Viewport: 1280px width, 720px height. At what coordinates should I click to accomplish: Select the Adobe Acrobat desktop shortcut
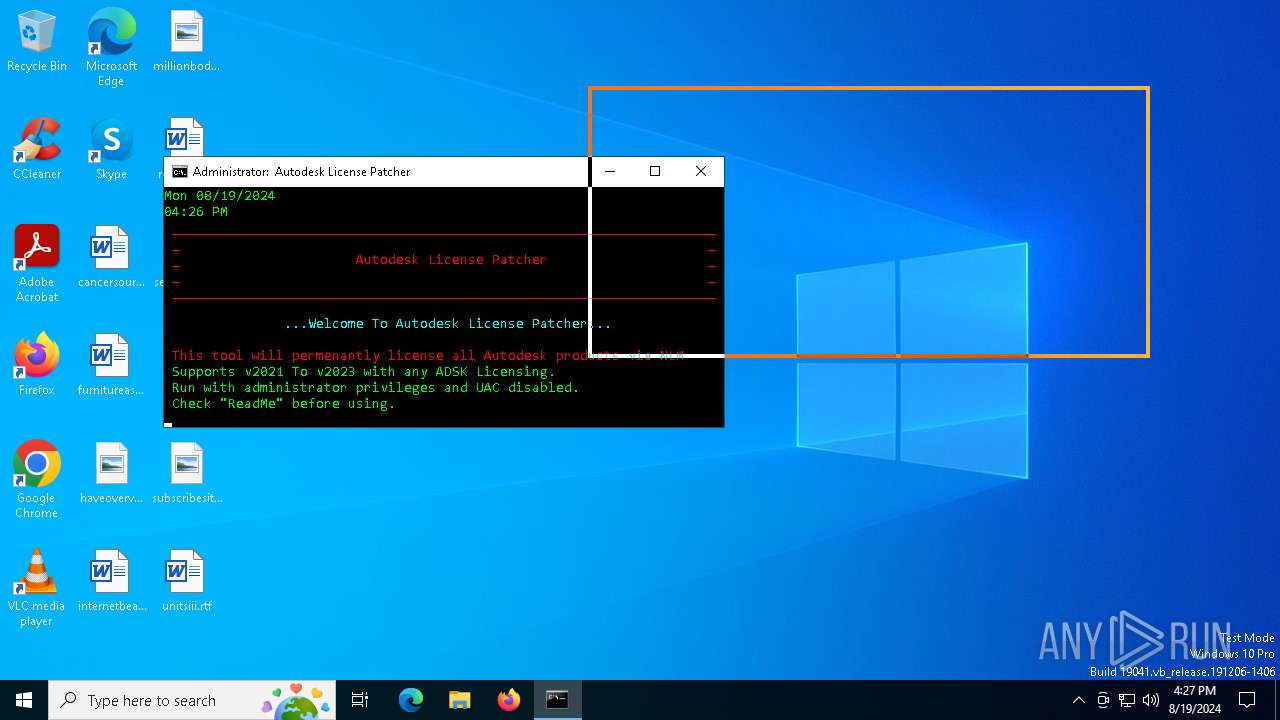[37, 263]
